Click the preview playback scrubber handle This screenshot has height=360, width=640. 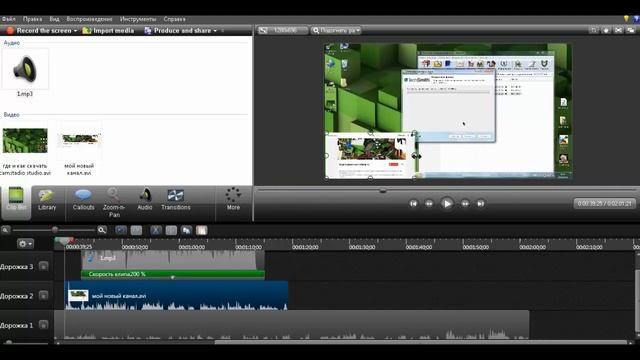point(382,190)
